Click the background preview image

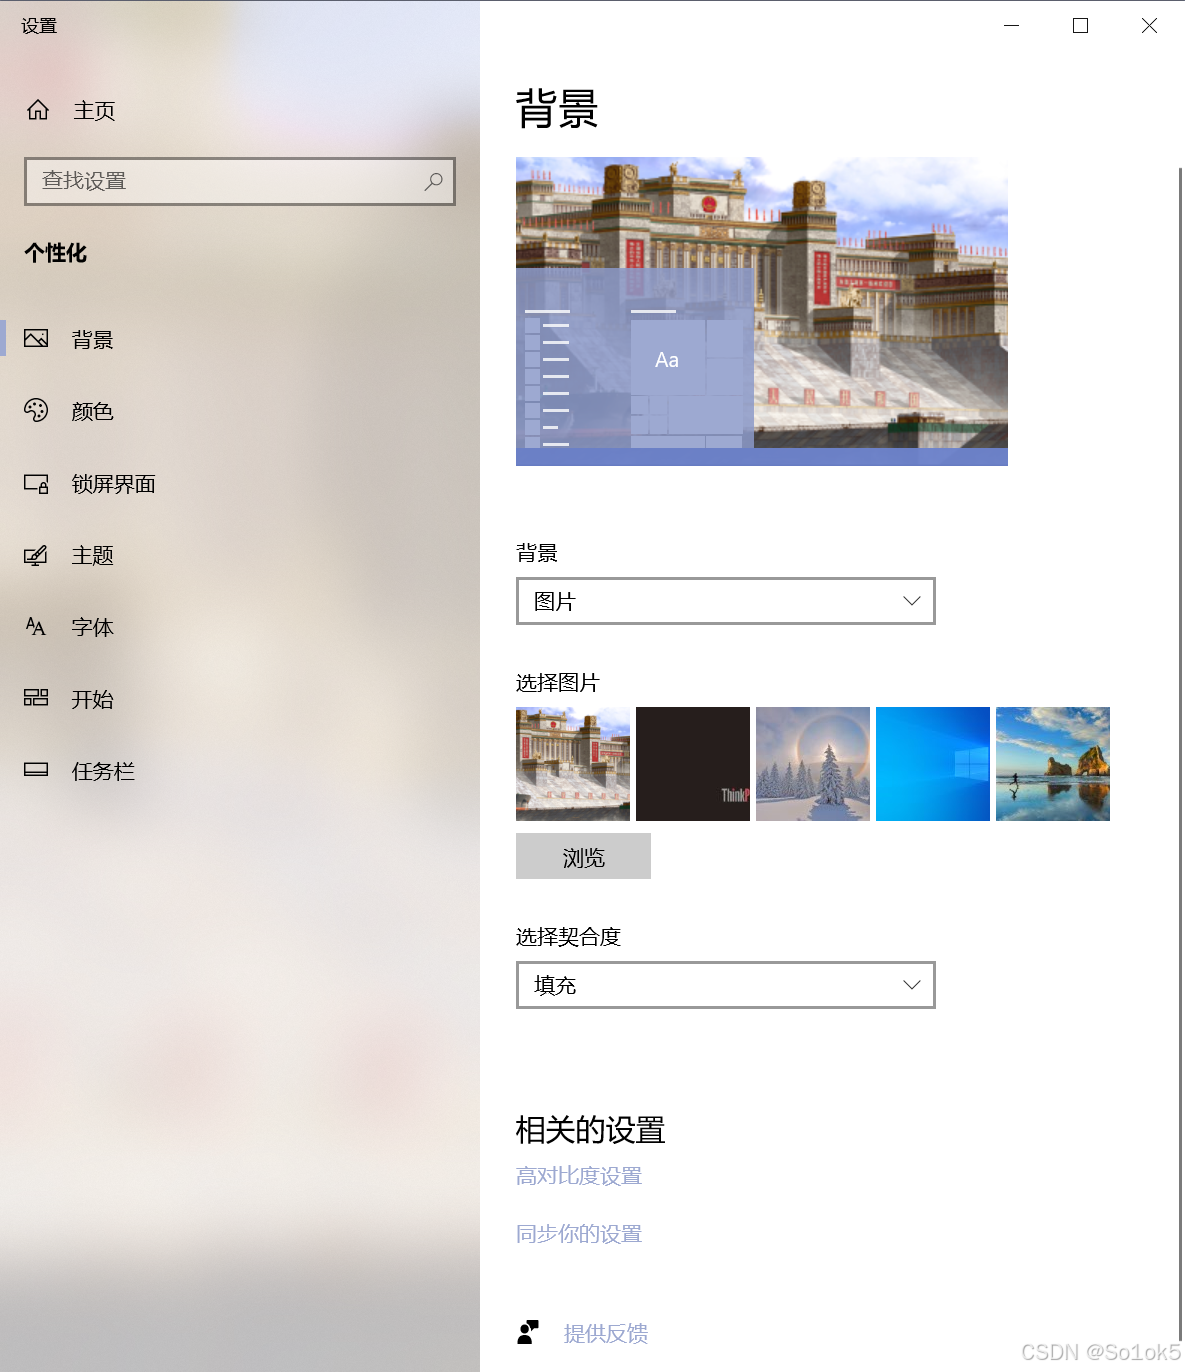[762, 311]
